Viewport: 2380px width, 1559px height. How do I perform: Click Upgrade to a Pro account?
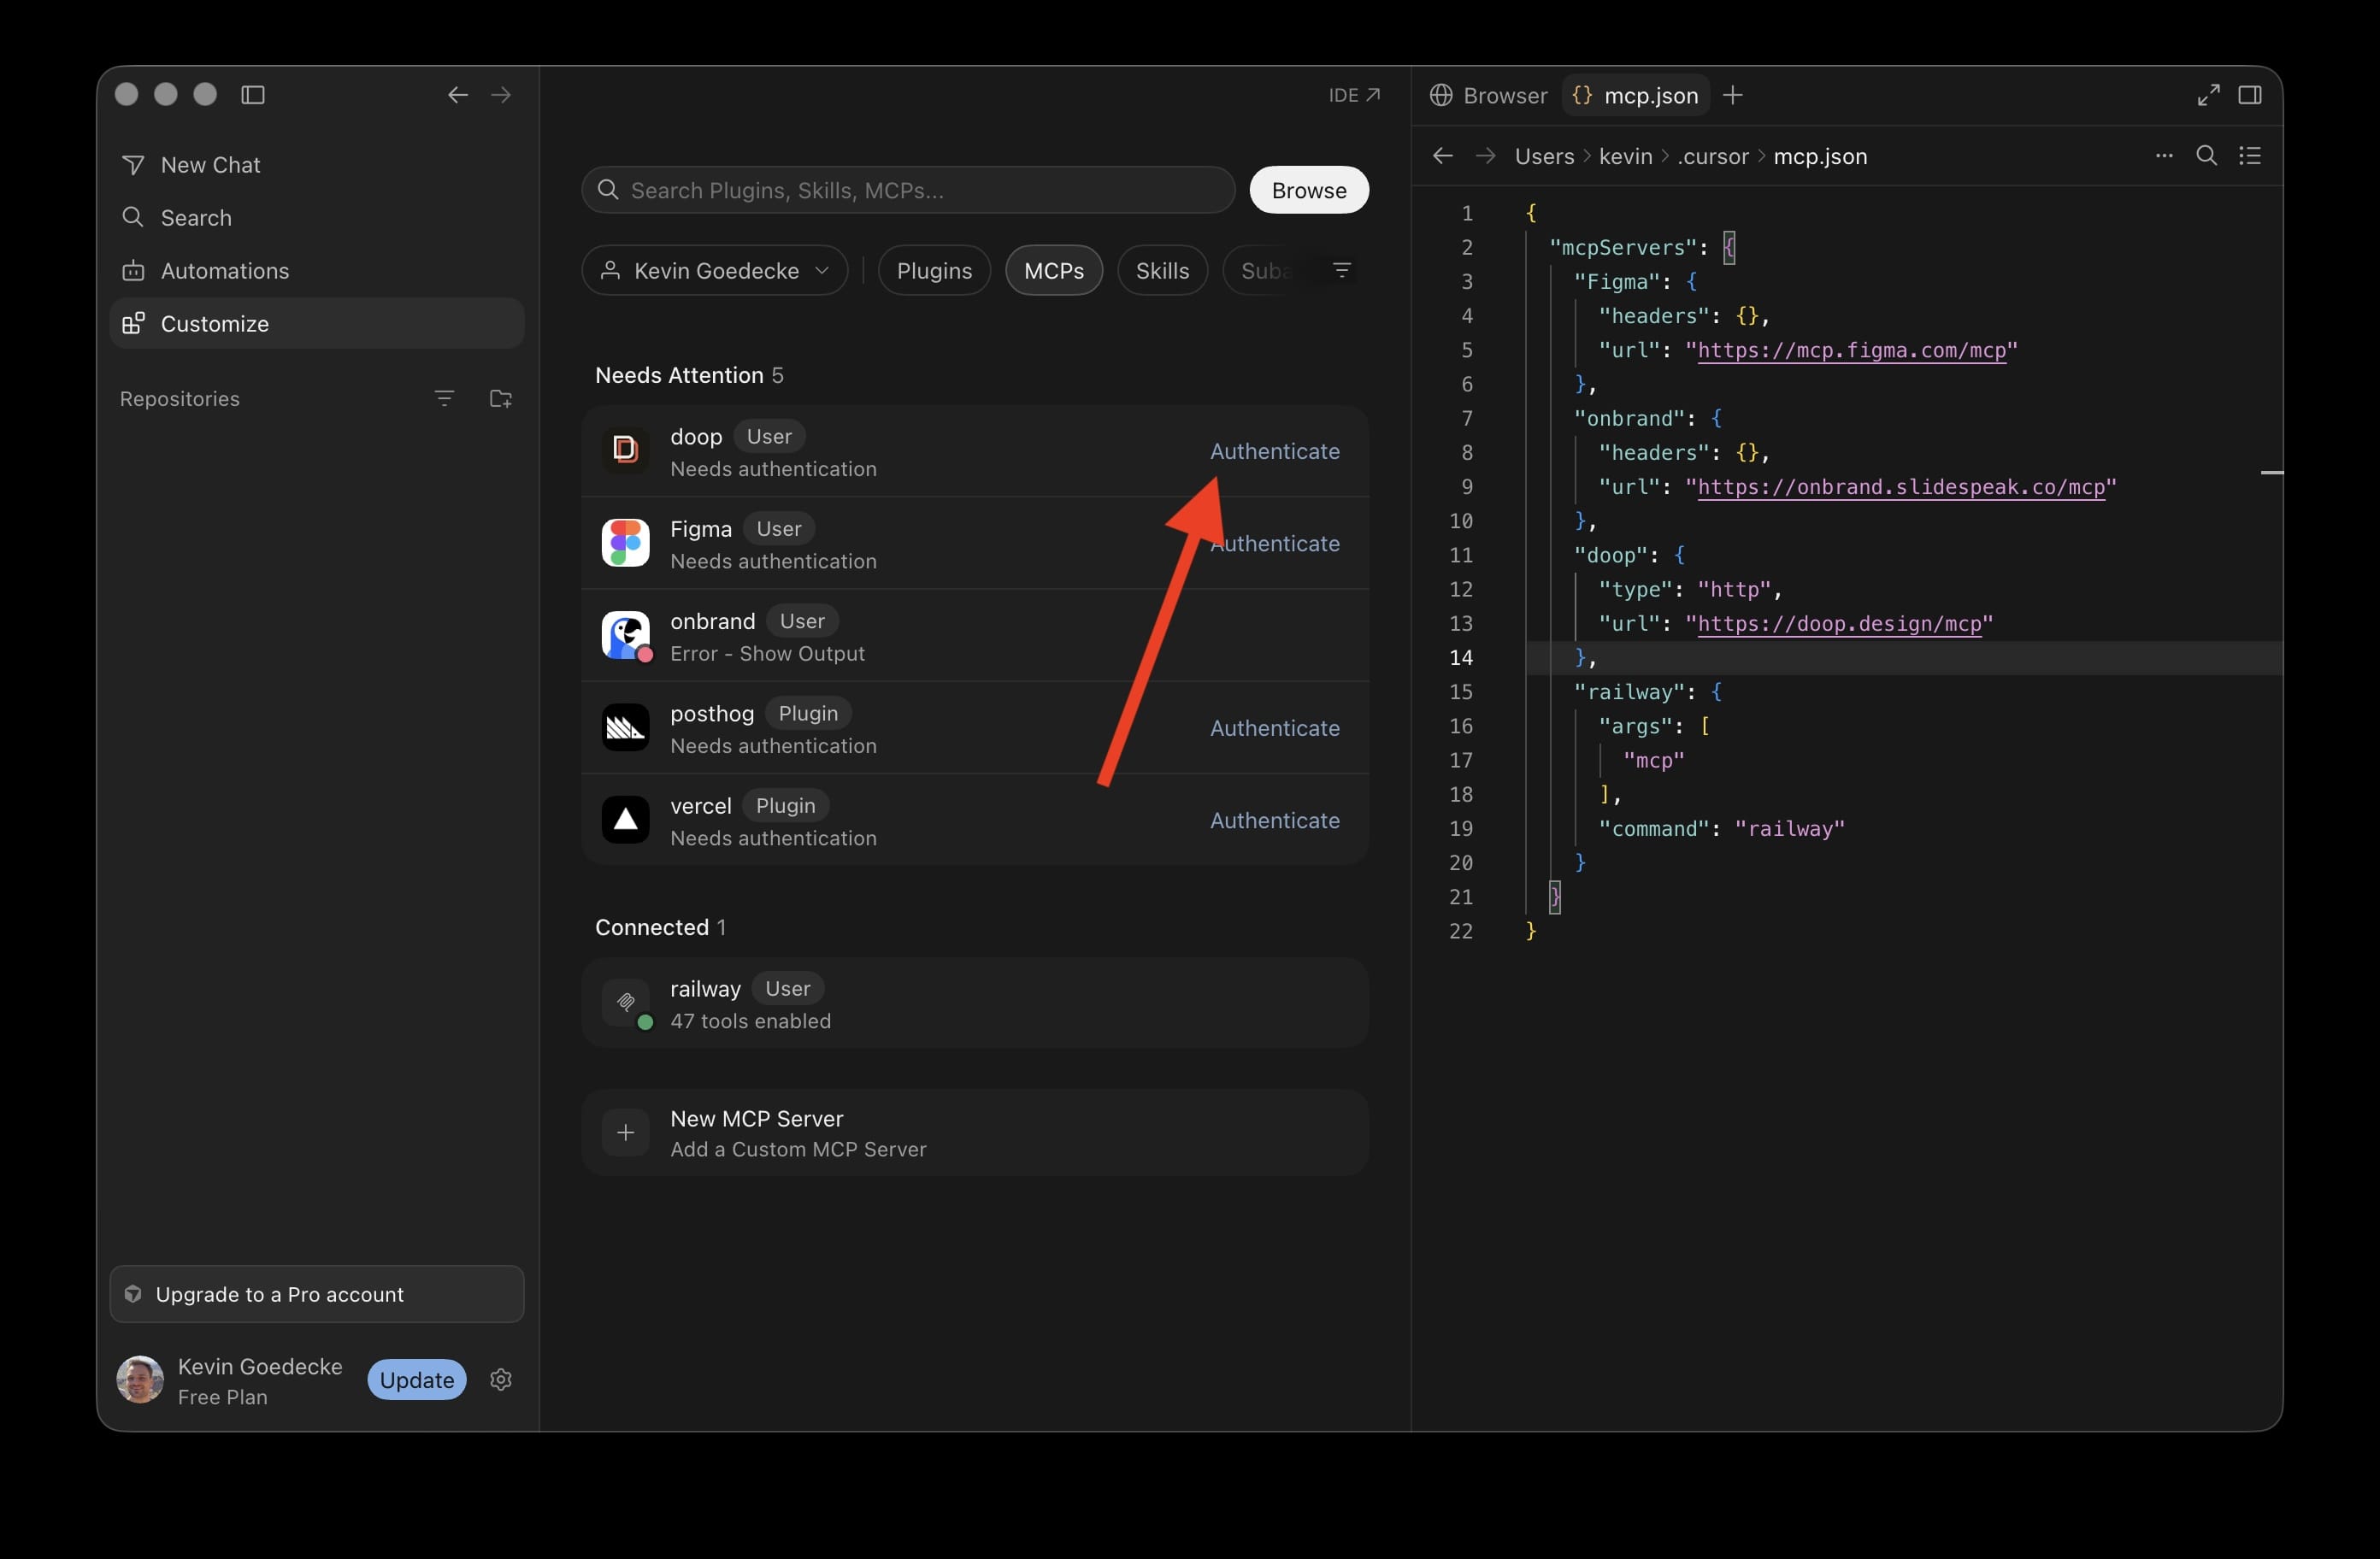[x=317, y=1294]
